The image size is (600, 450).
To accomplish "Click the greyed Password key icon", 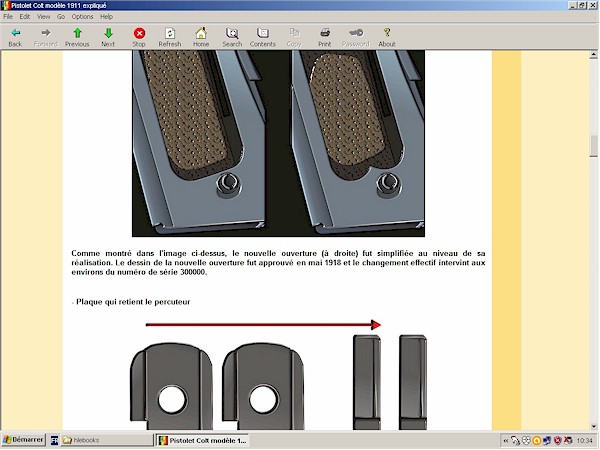I will [x=355, y=37].
